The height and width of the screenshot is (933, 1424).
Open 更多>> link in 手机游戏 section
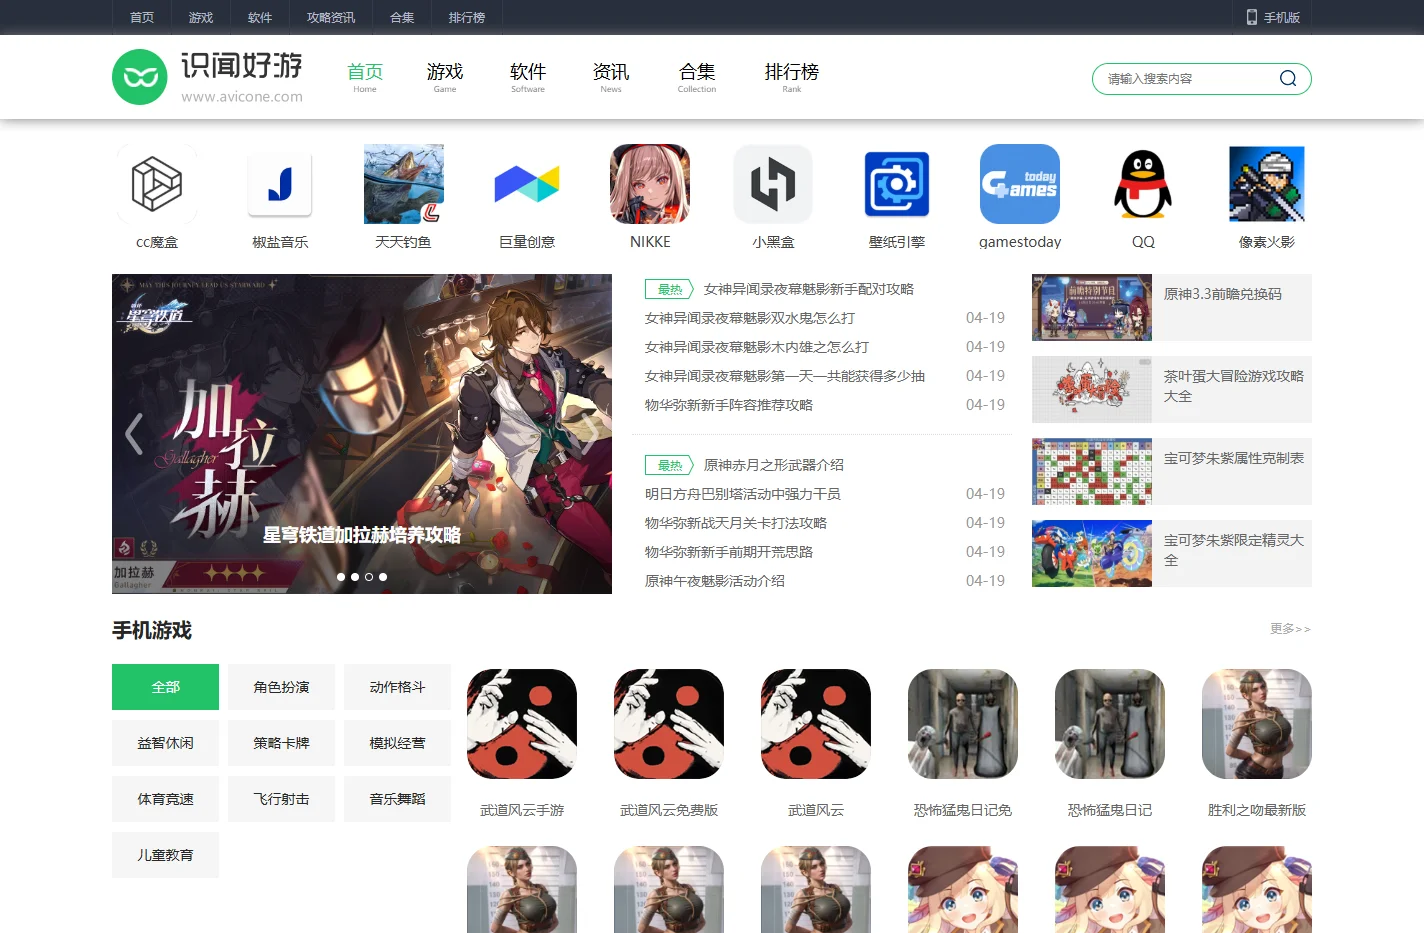1290,629
